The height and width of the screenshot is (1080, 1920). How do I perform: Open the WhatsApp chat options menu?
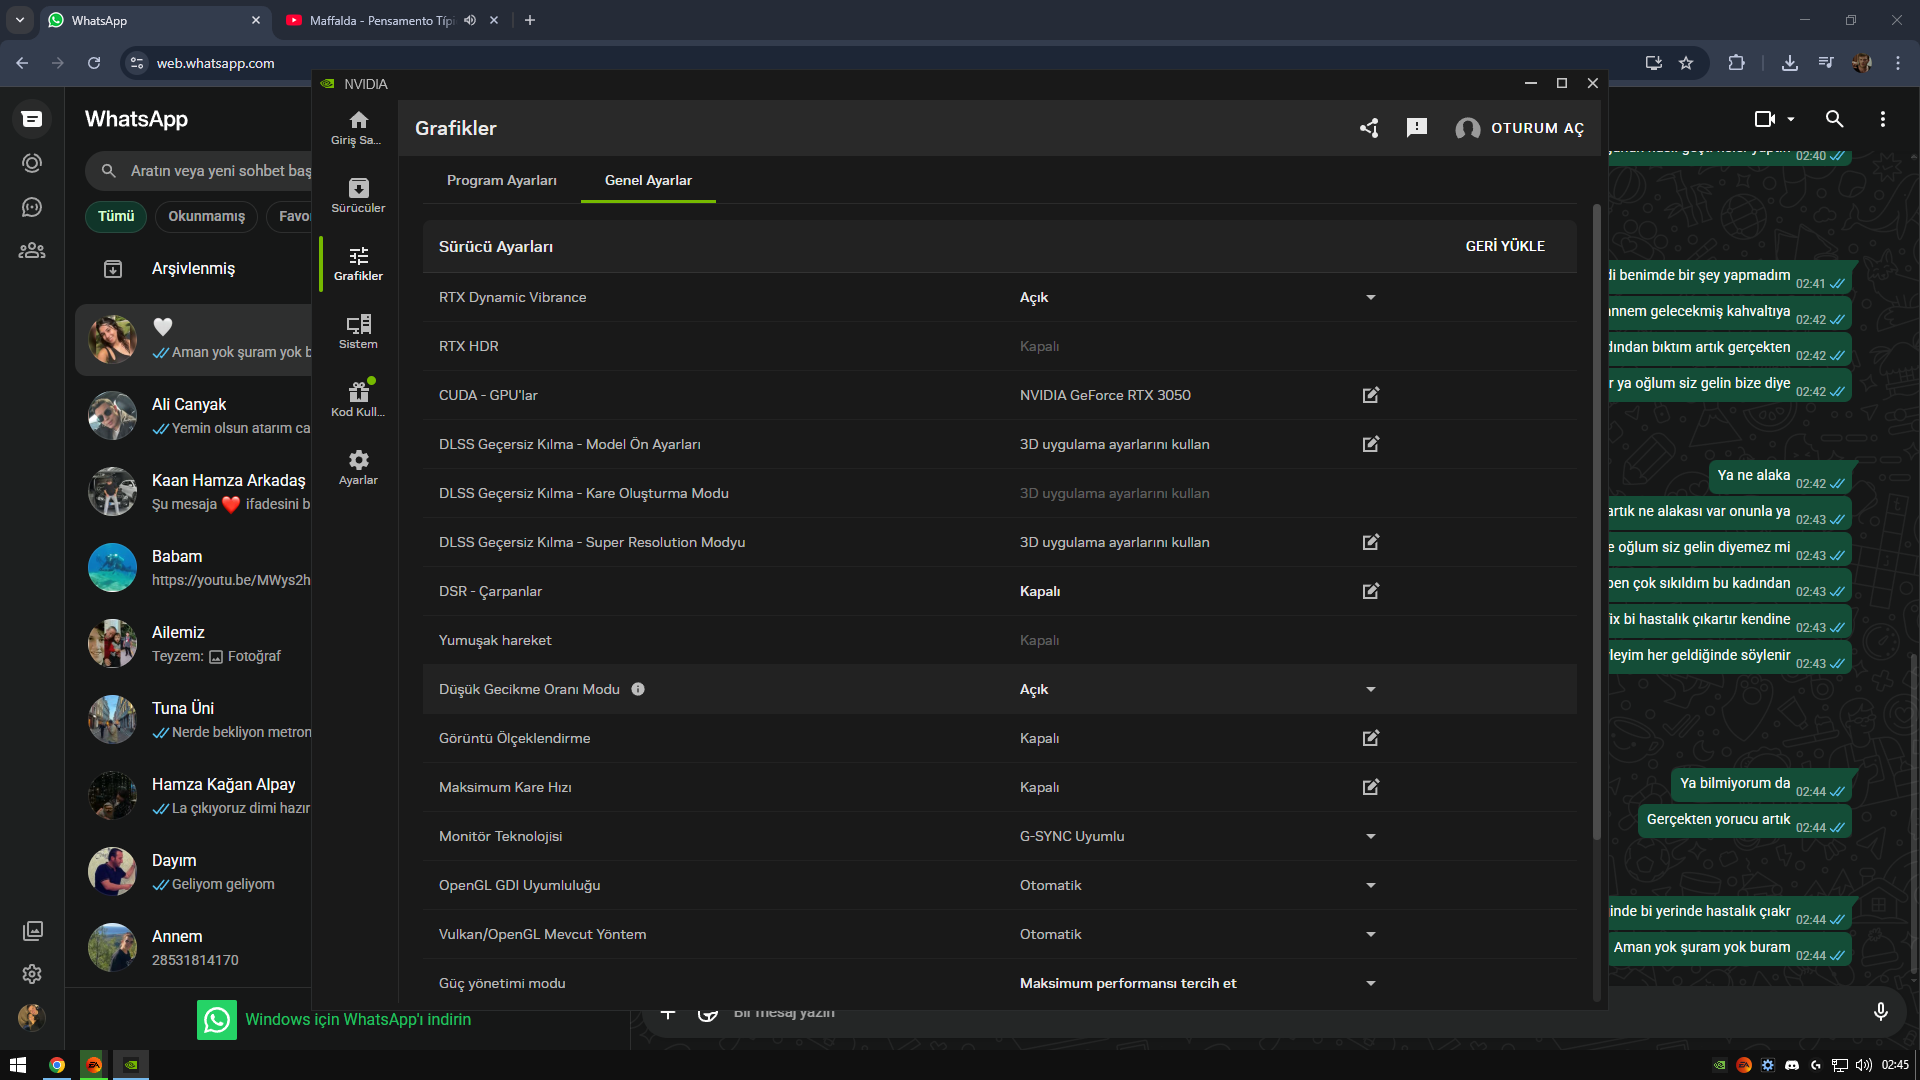[x=1883, y=119]
